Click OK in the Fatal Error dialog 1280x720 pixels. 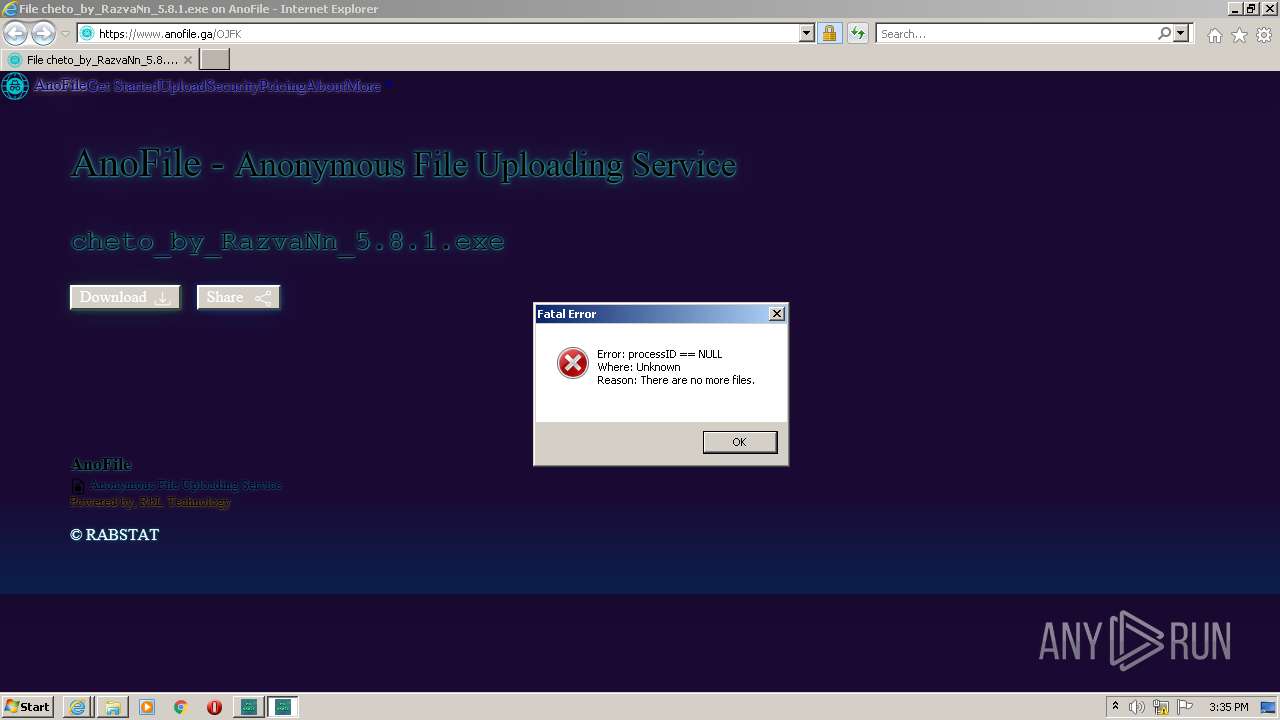[740, 442]
